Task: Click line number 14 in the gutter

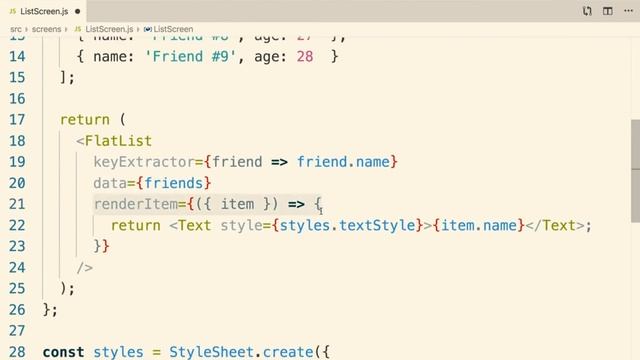Action: click(x=17, y=56)
